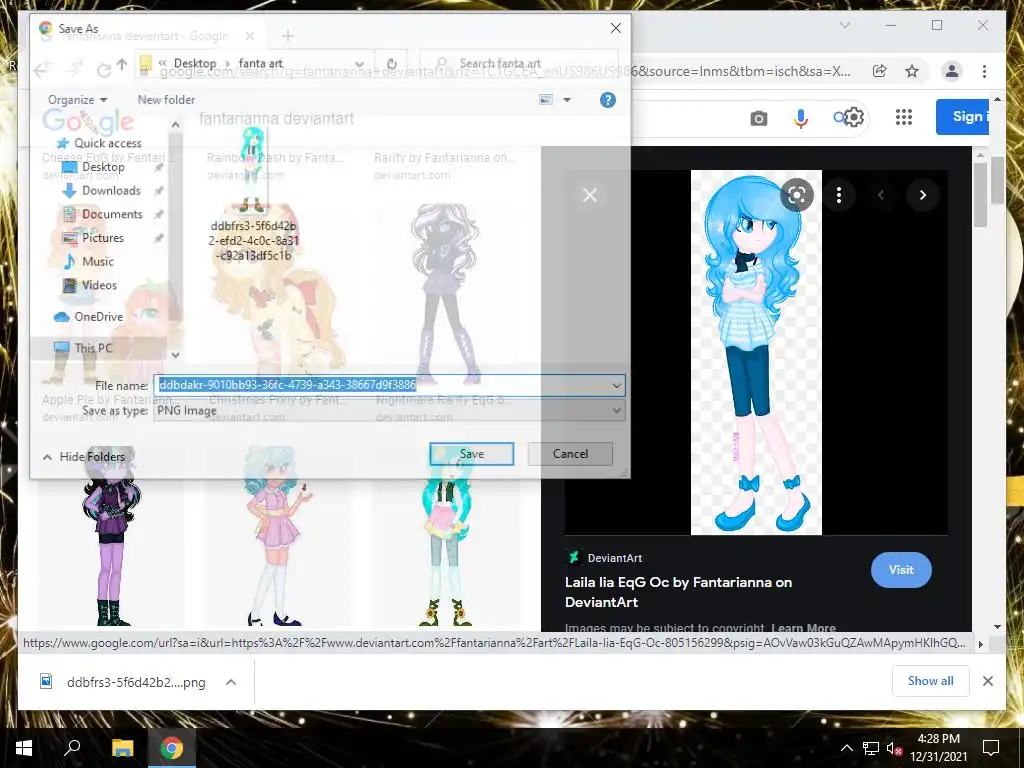Go up one folder level in dialog
The width and height of the screenshot is (1024, 768).
click(122, 64)
